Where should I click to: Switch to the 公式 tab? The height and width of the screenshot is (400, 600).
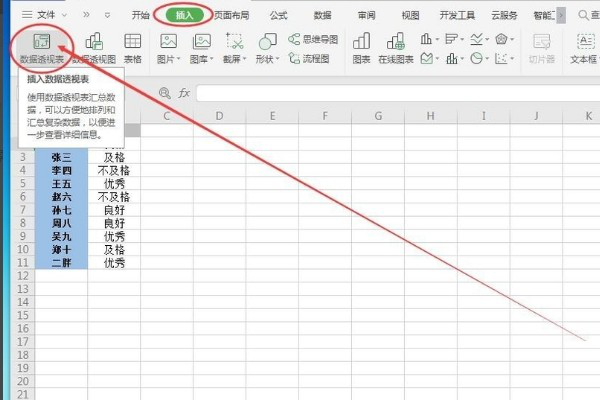(278, 15)
